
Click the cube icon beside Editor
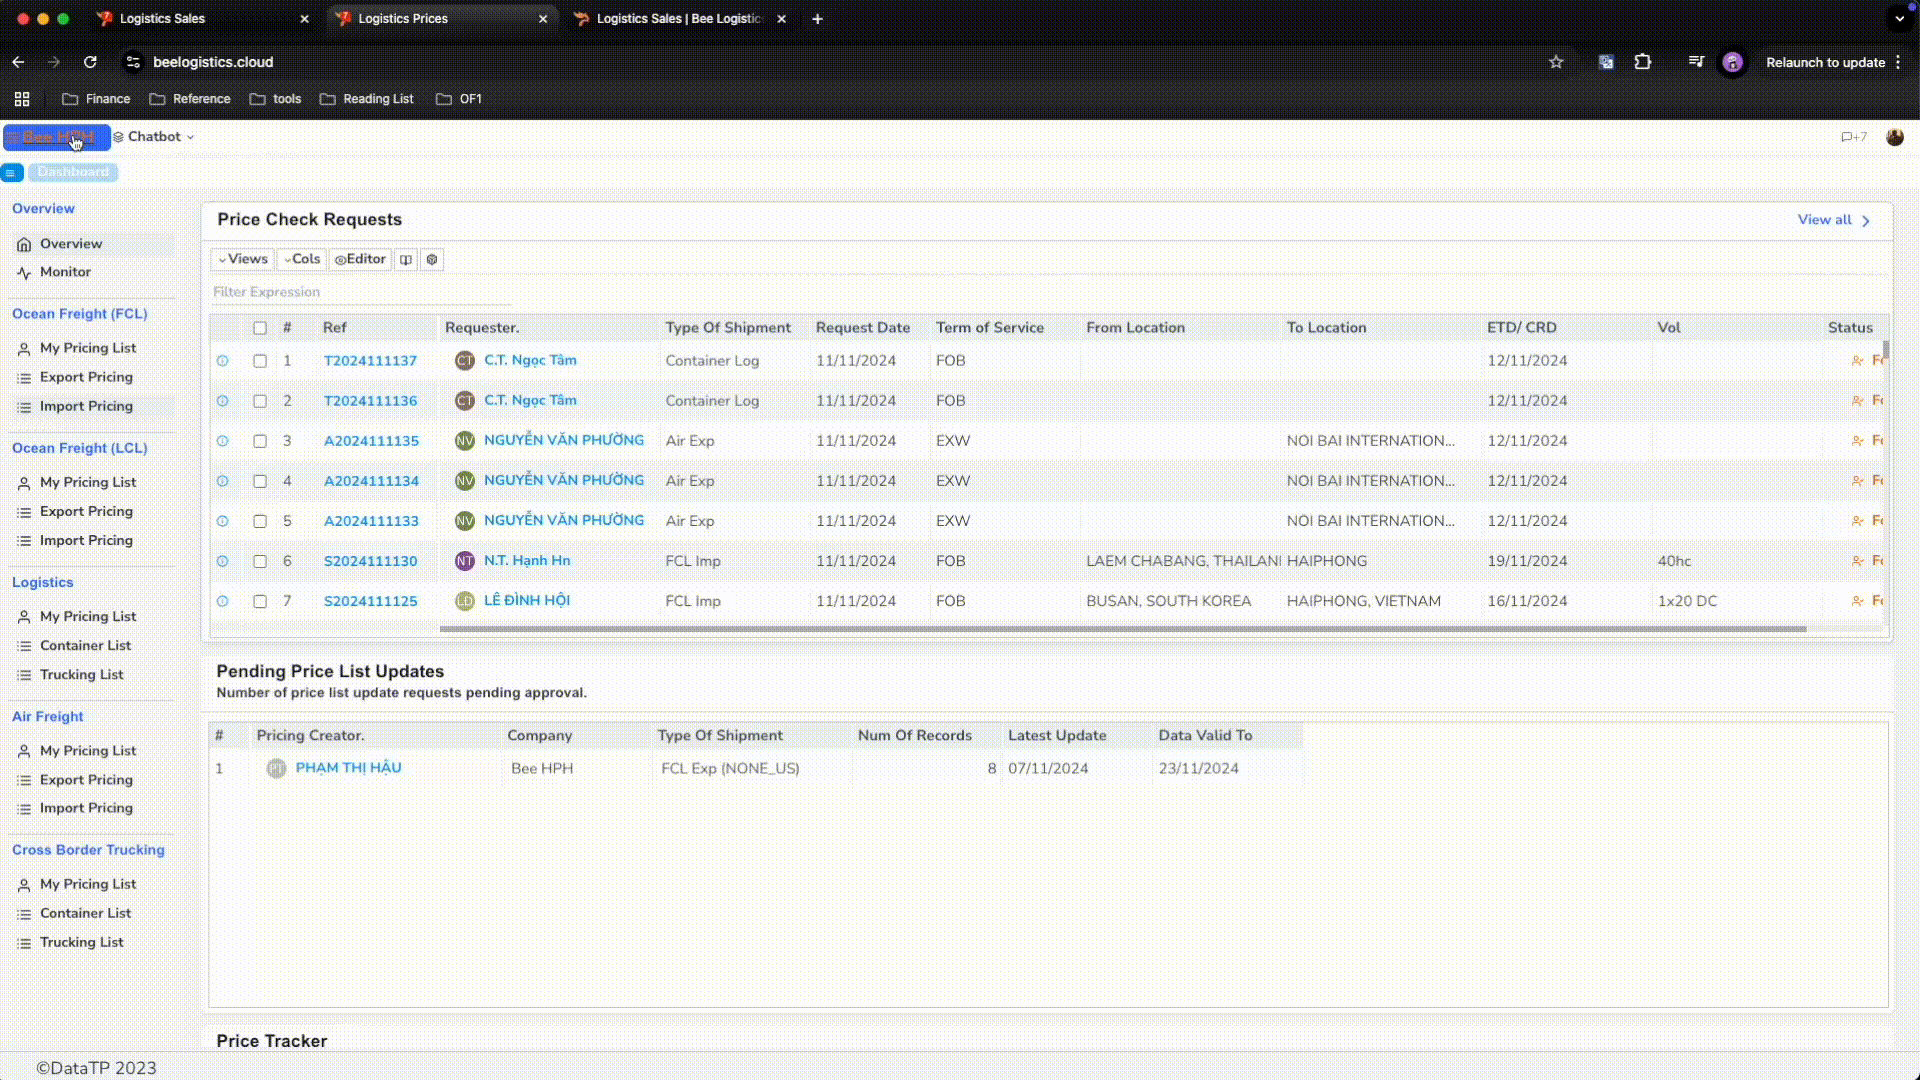432,260
